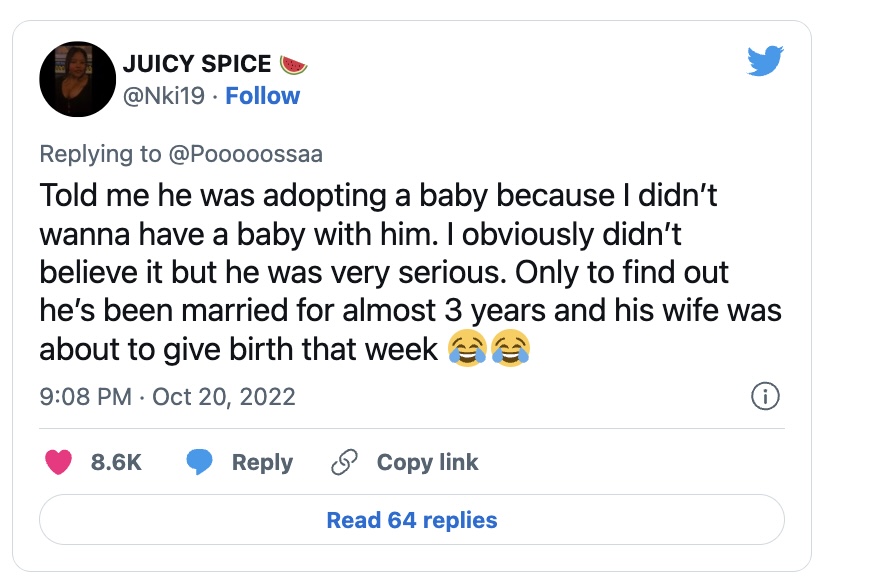Click the first laughing-crying emoji in tweet

[x=466, y=348]
